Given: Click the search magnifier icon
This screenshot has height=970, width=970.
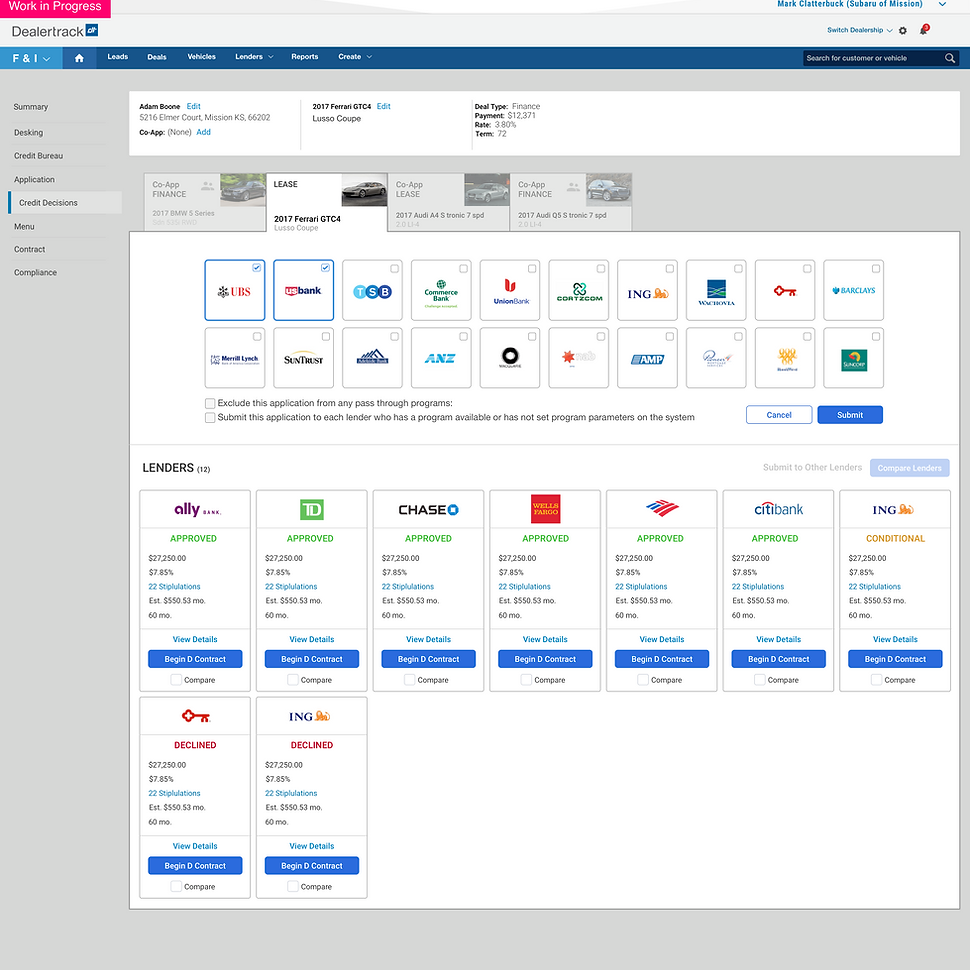Looking at the screenshot, I should click(950, 58).
